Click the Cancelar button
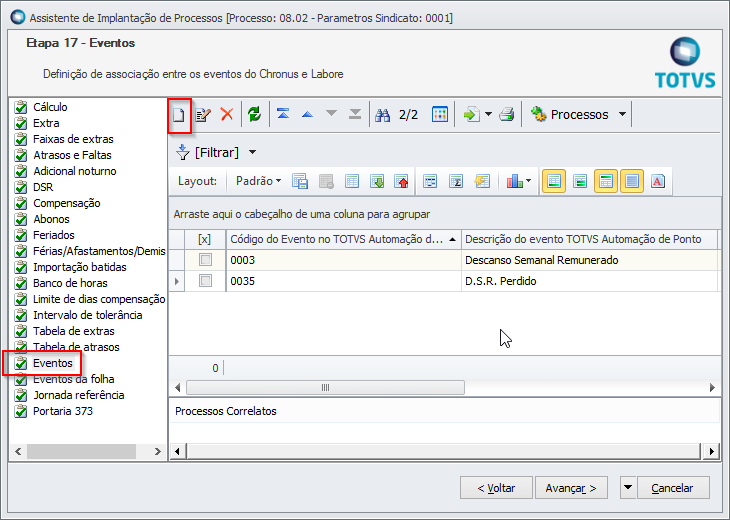The image size is (730, 520). (x=673, y=488)
